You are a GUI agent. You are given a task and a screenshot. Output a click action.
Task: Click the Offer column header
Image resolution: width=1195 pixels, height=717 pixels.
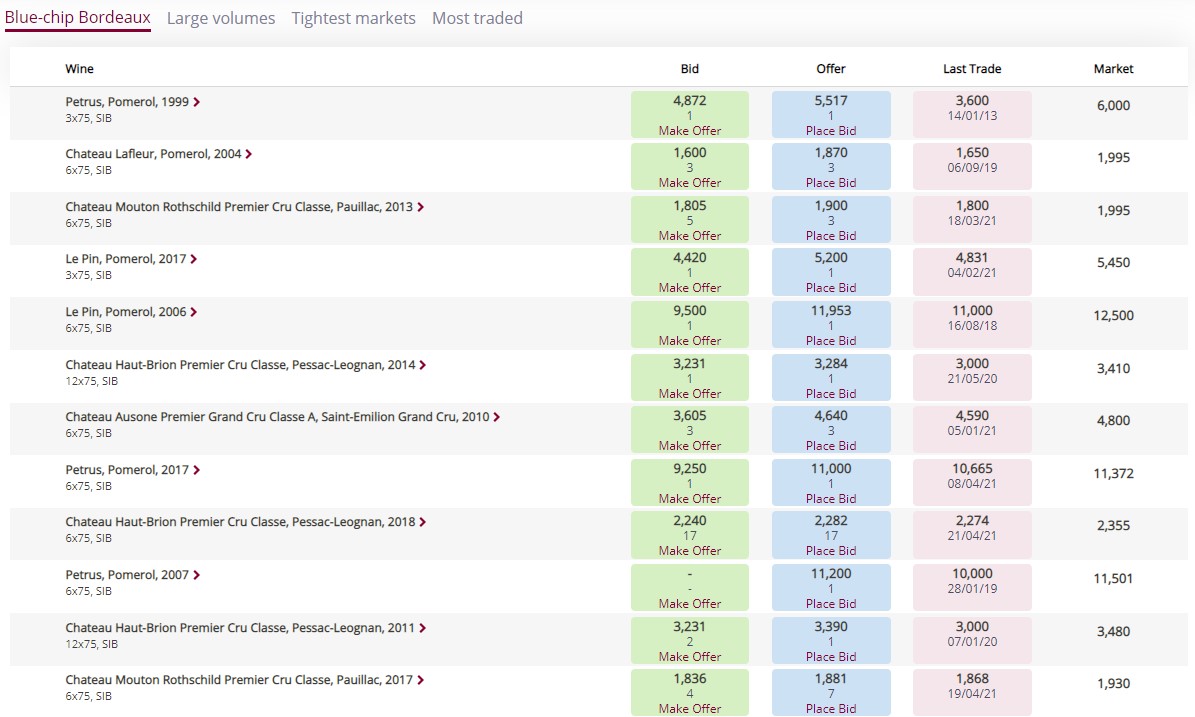point(831,69)
